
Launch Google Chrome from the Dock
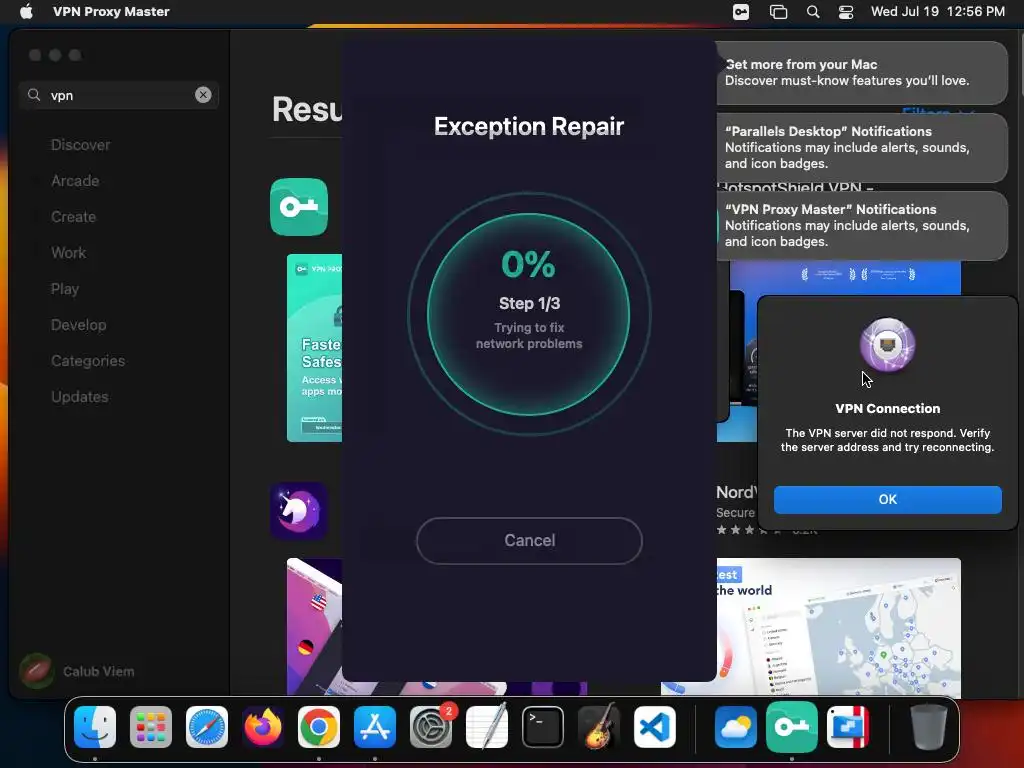[319, 727]
